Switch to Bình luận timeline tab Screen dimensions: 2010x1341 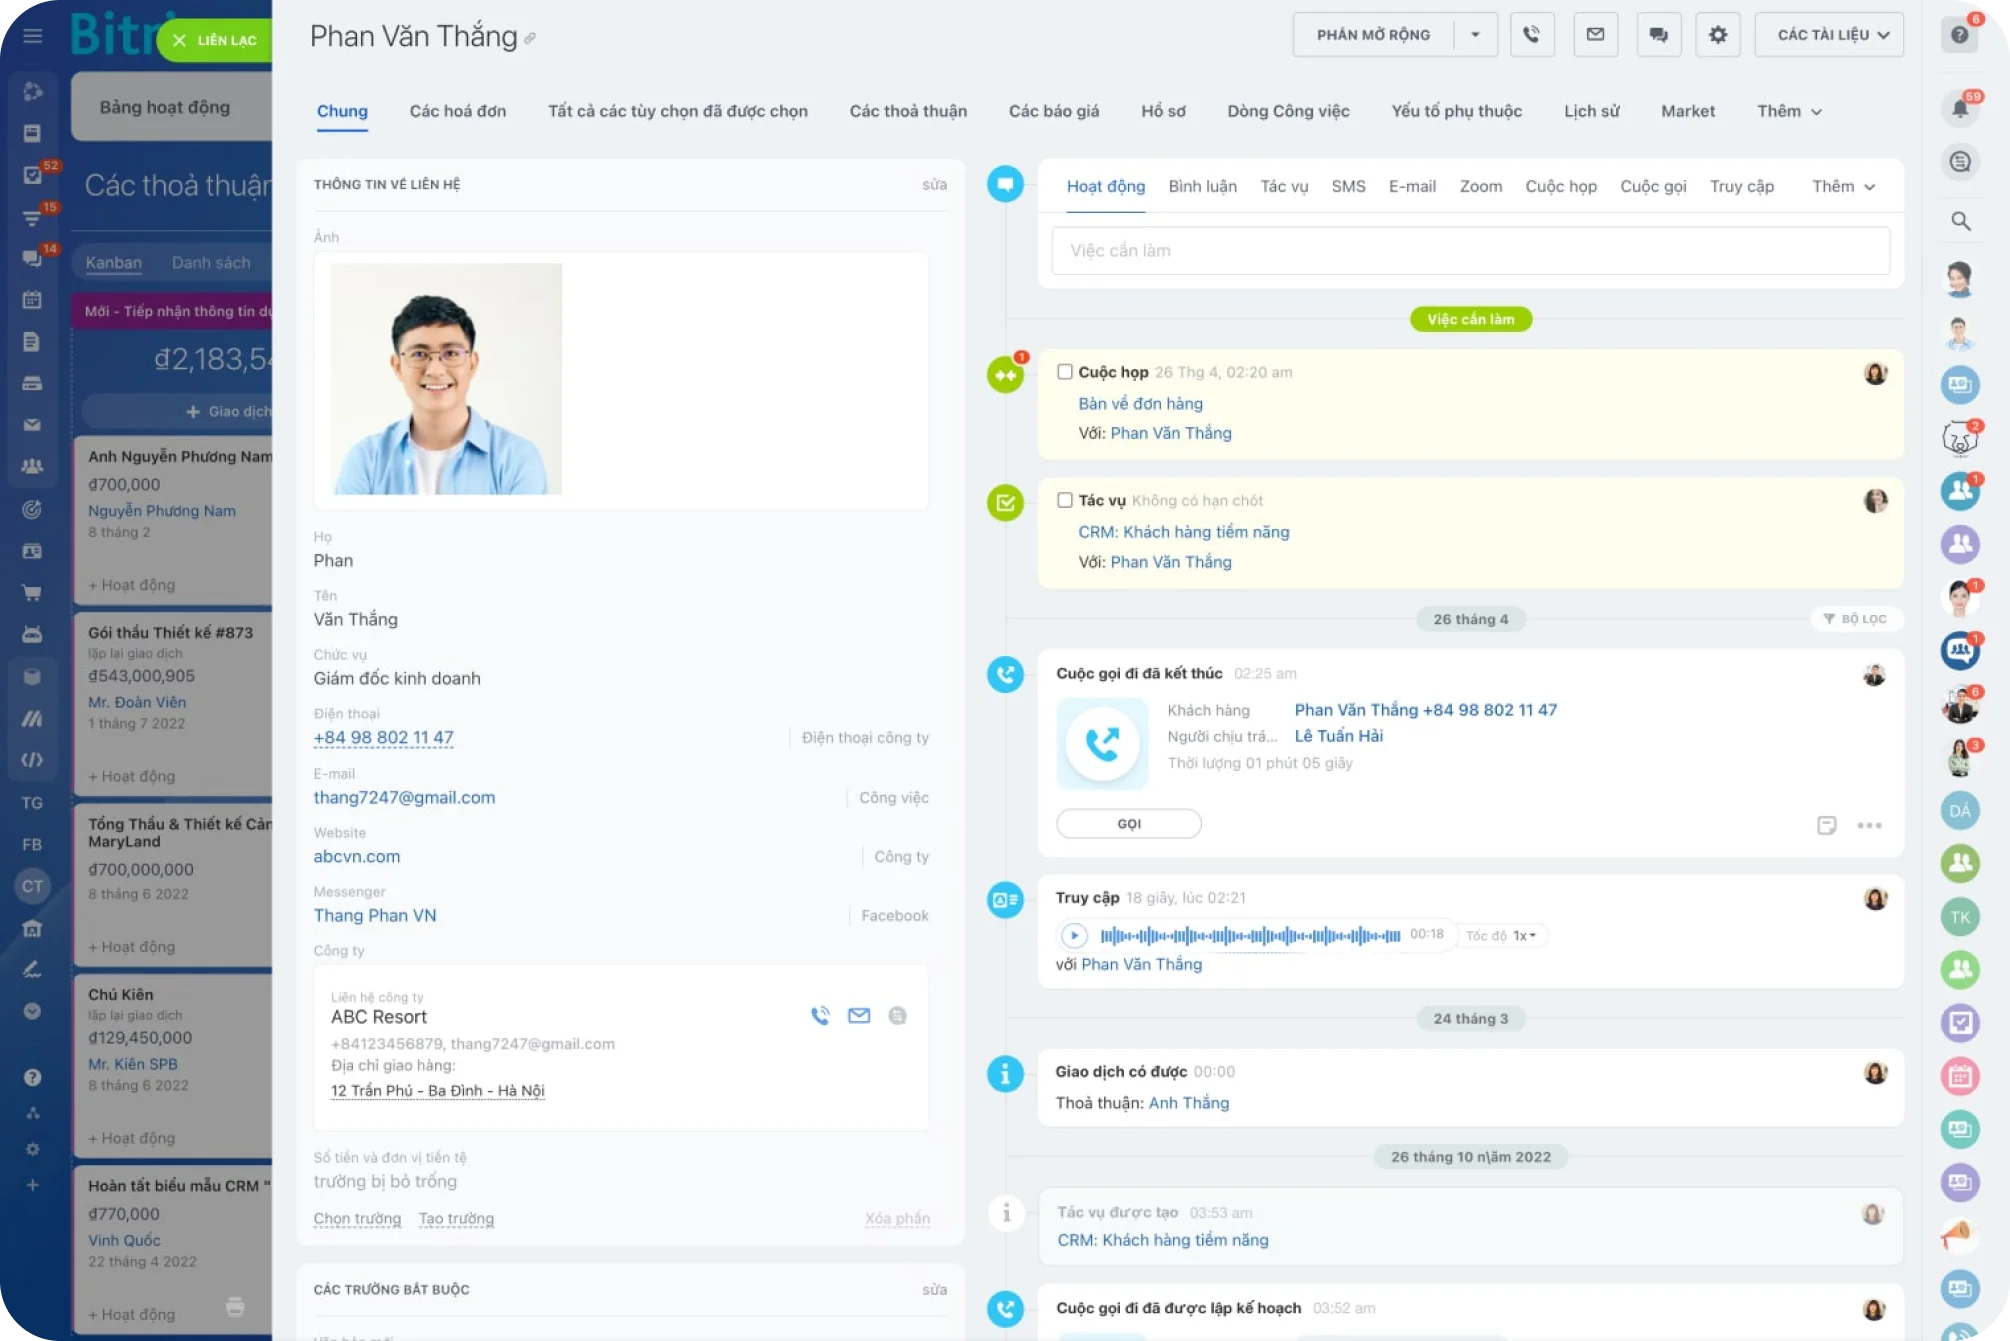[1202, 186]
